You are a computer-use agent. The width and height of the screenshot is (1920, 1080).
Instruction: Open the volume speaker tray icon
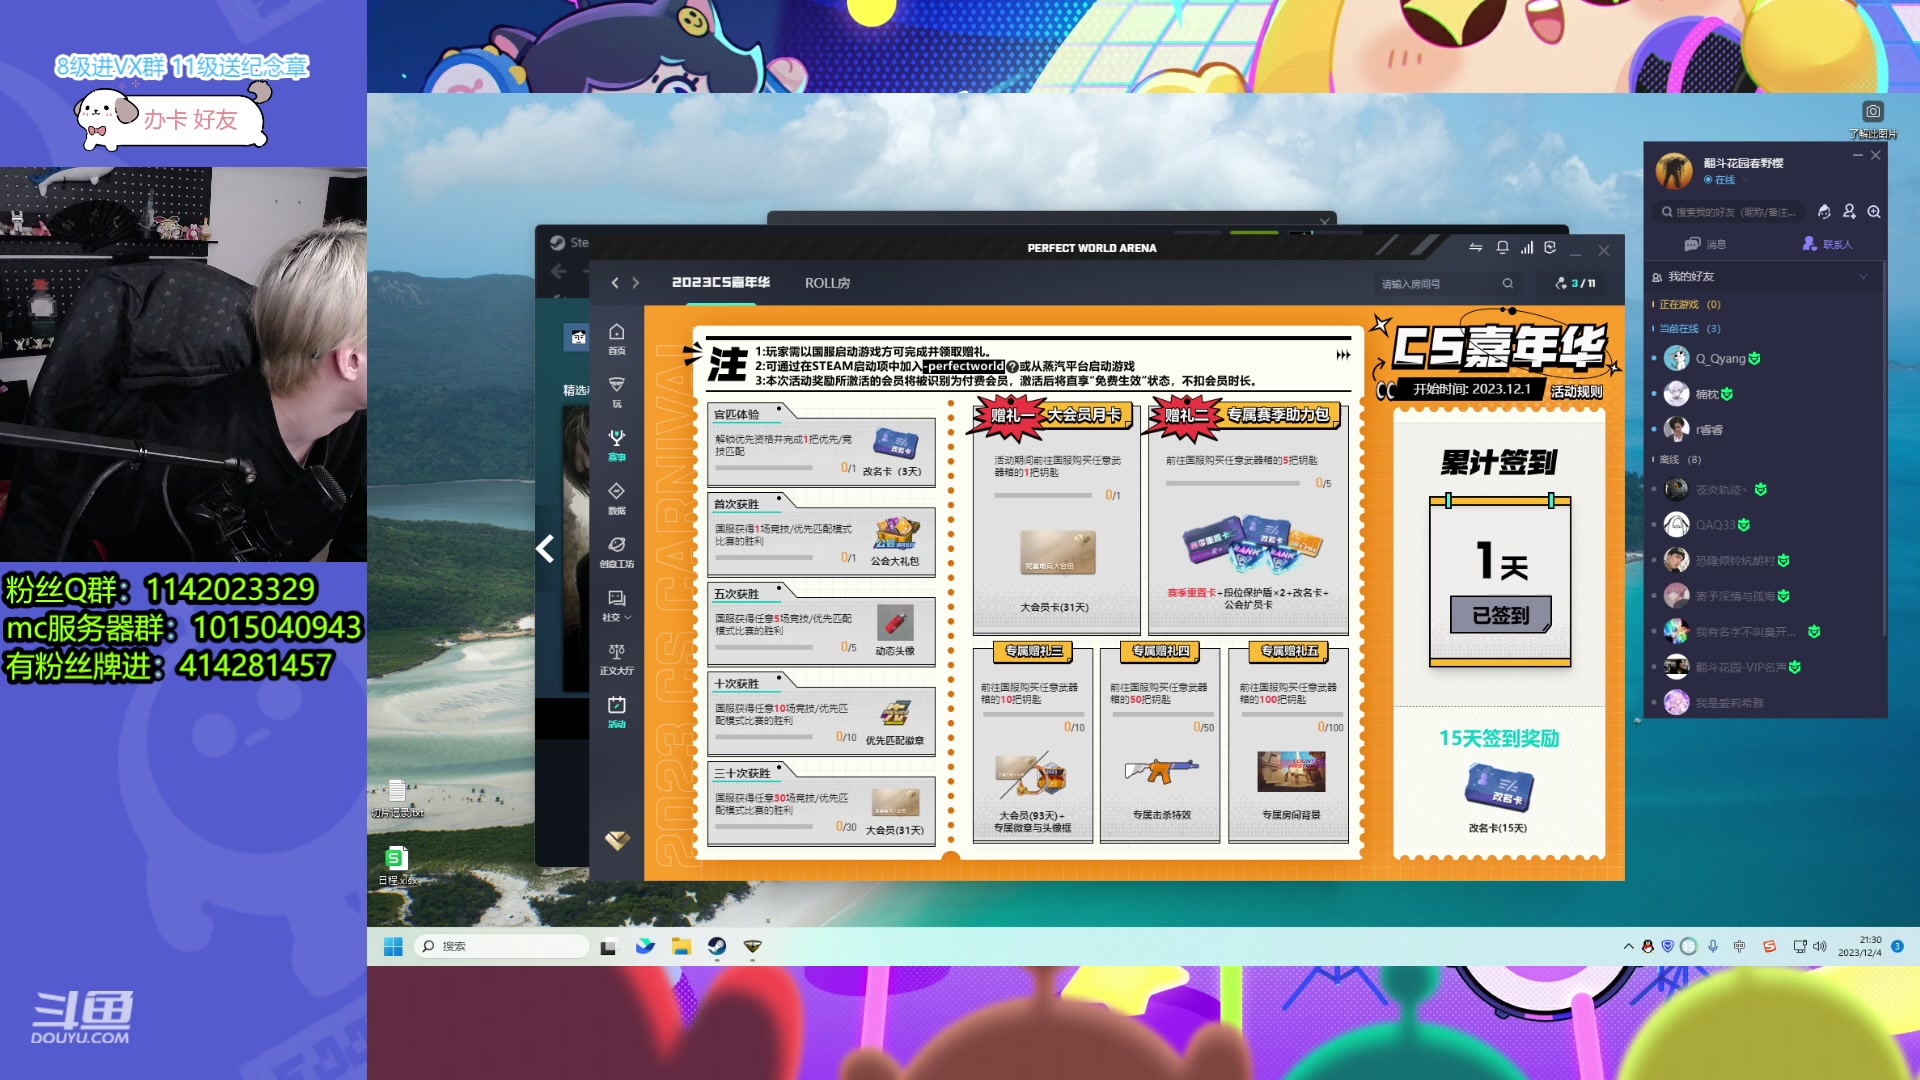coord(1819,946)
